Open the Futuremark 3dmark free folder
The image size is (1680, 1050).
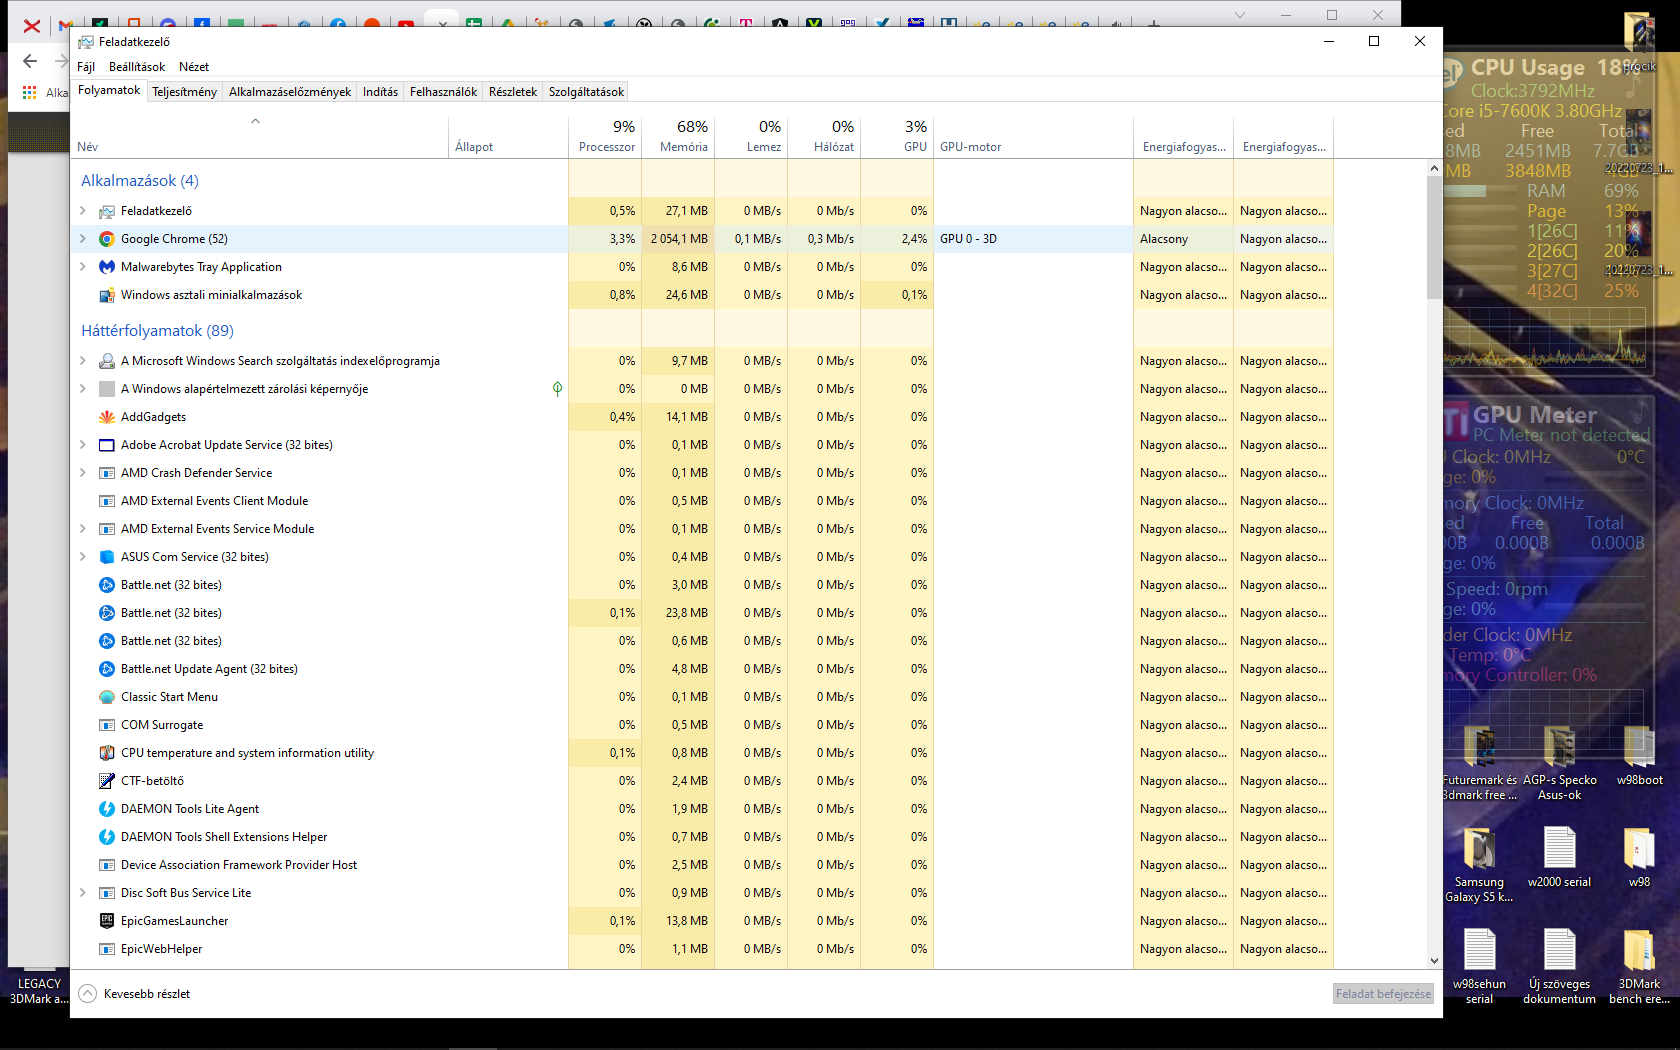(x=1479, y=763)
